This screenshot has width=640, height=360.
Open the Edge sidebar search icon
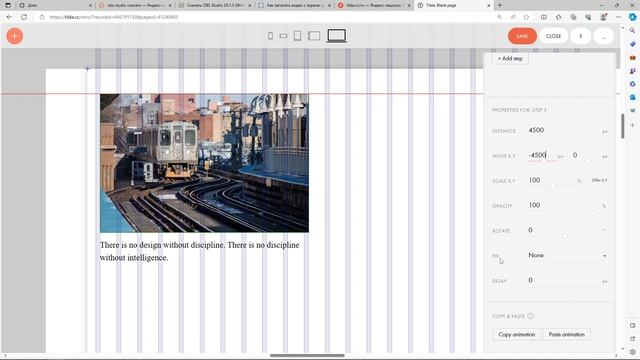tap(632, 31)
